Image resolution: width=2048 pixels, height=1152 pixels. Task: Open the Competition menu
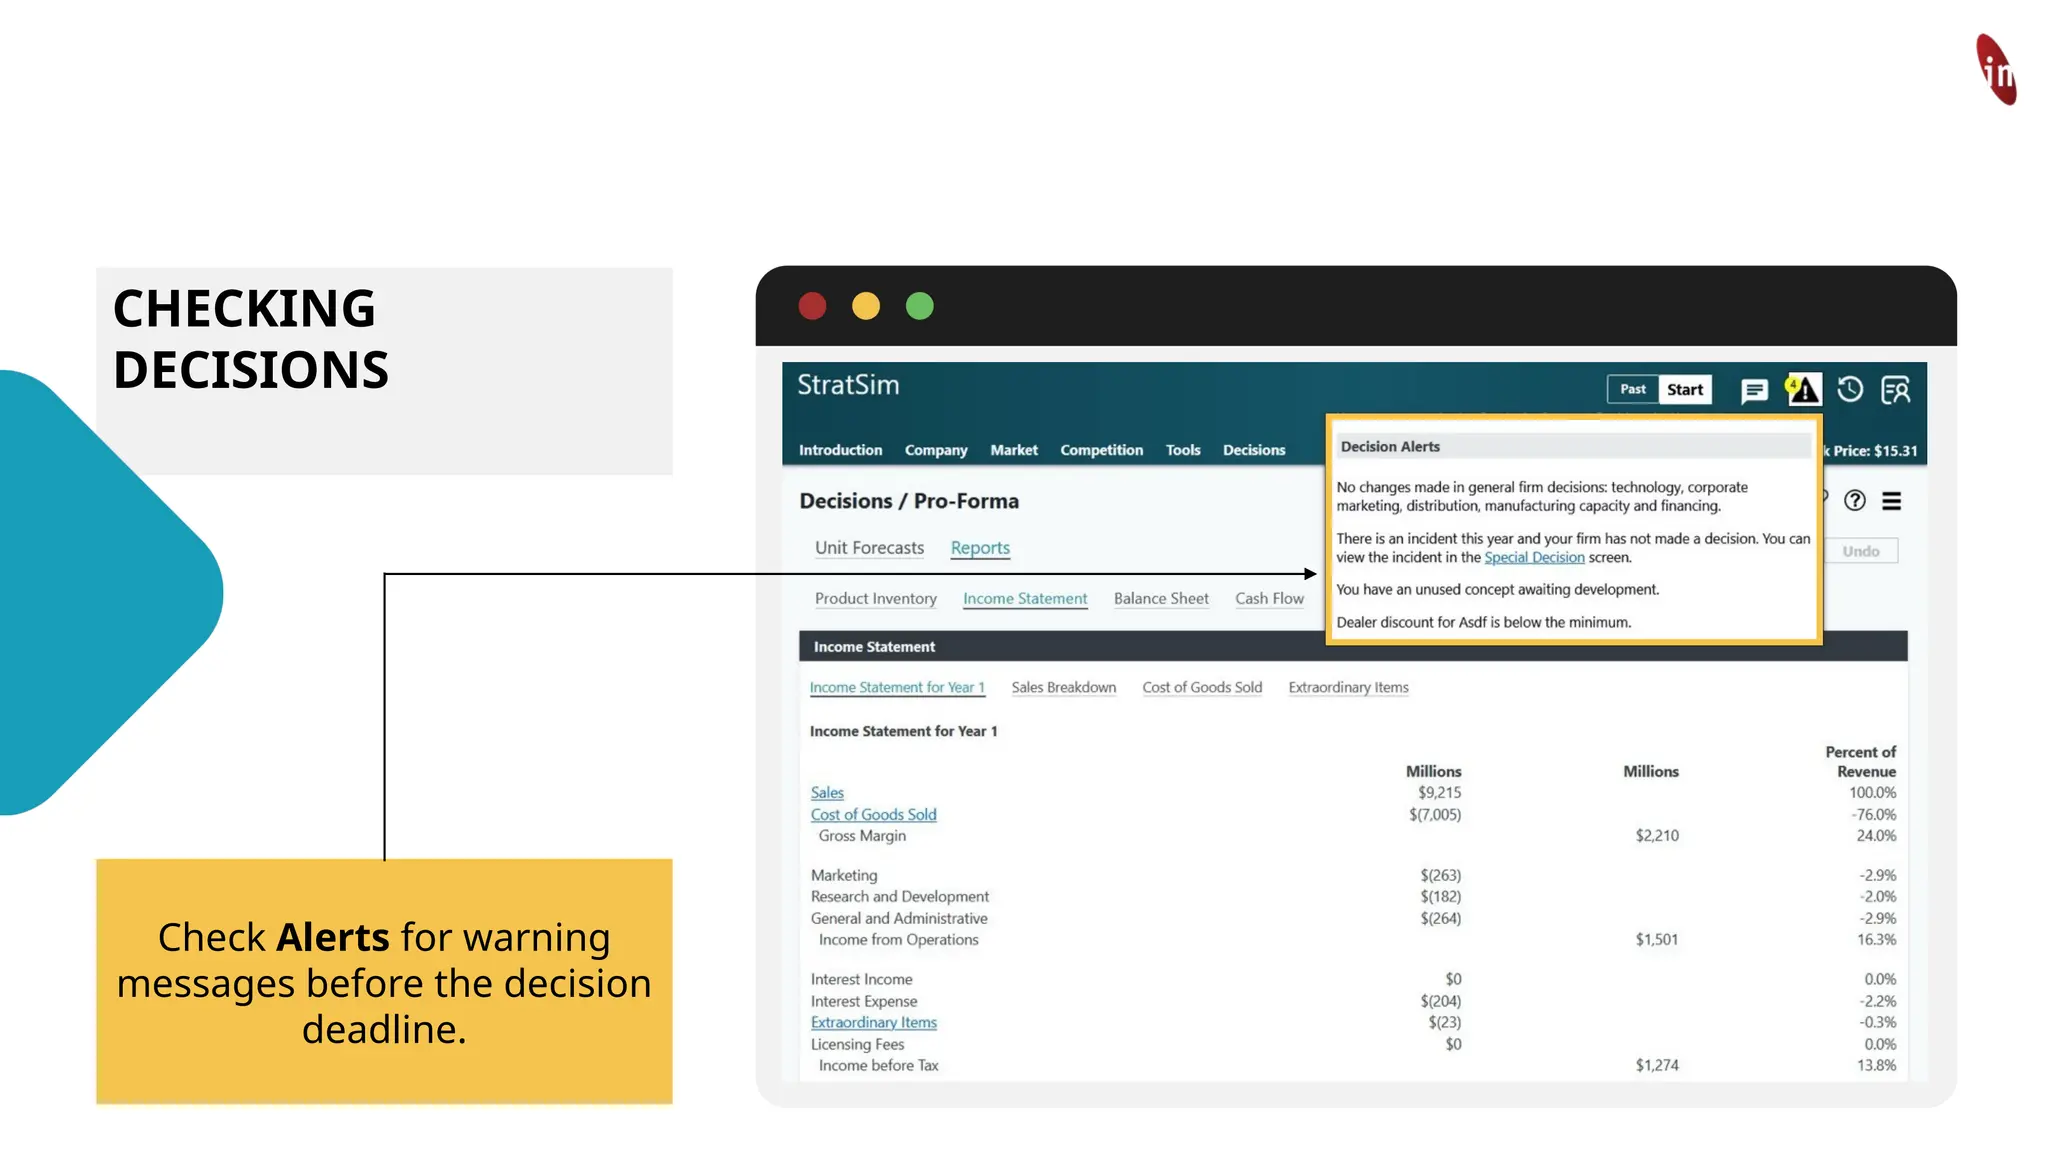(x=1101, y=450)
